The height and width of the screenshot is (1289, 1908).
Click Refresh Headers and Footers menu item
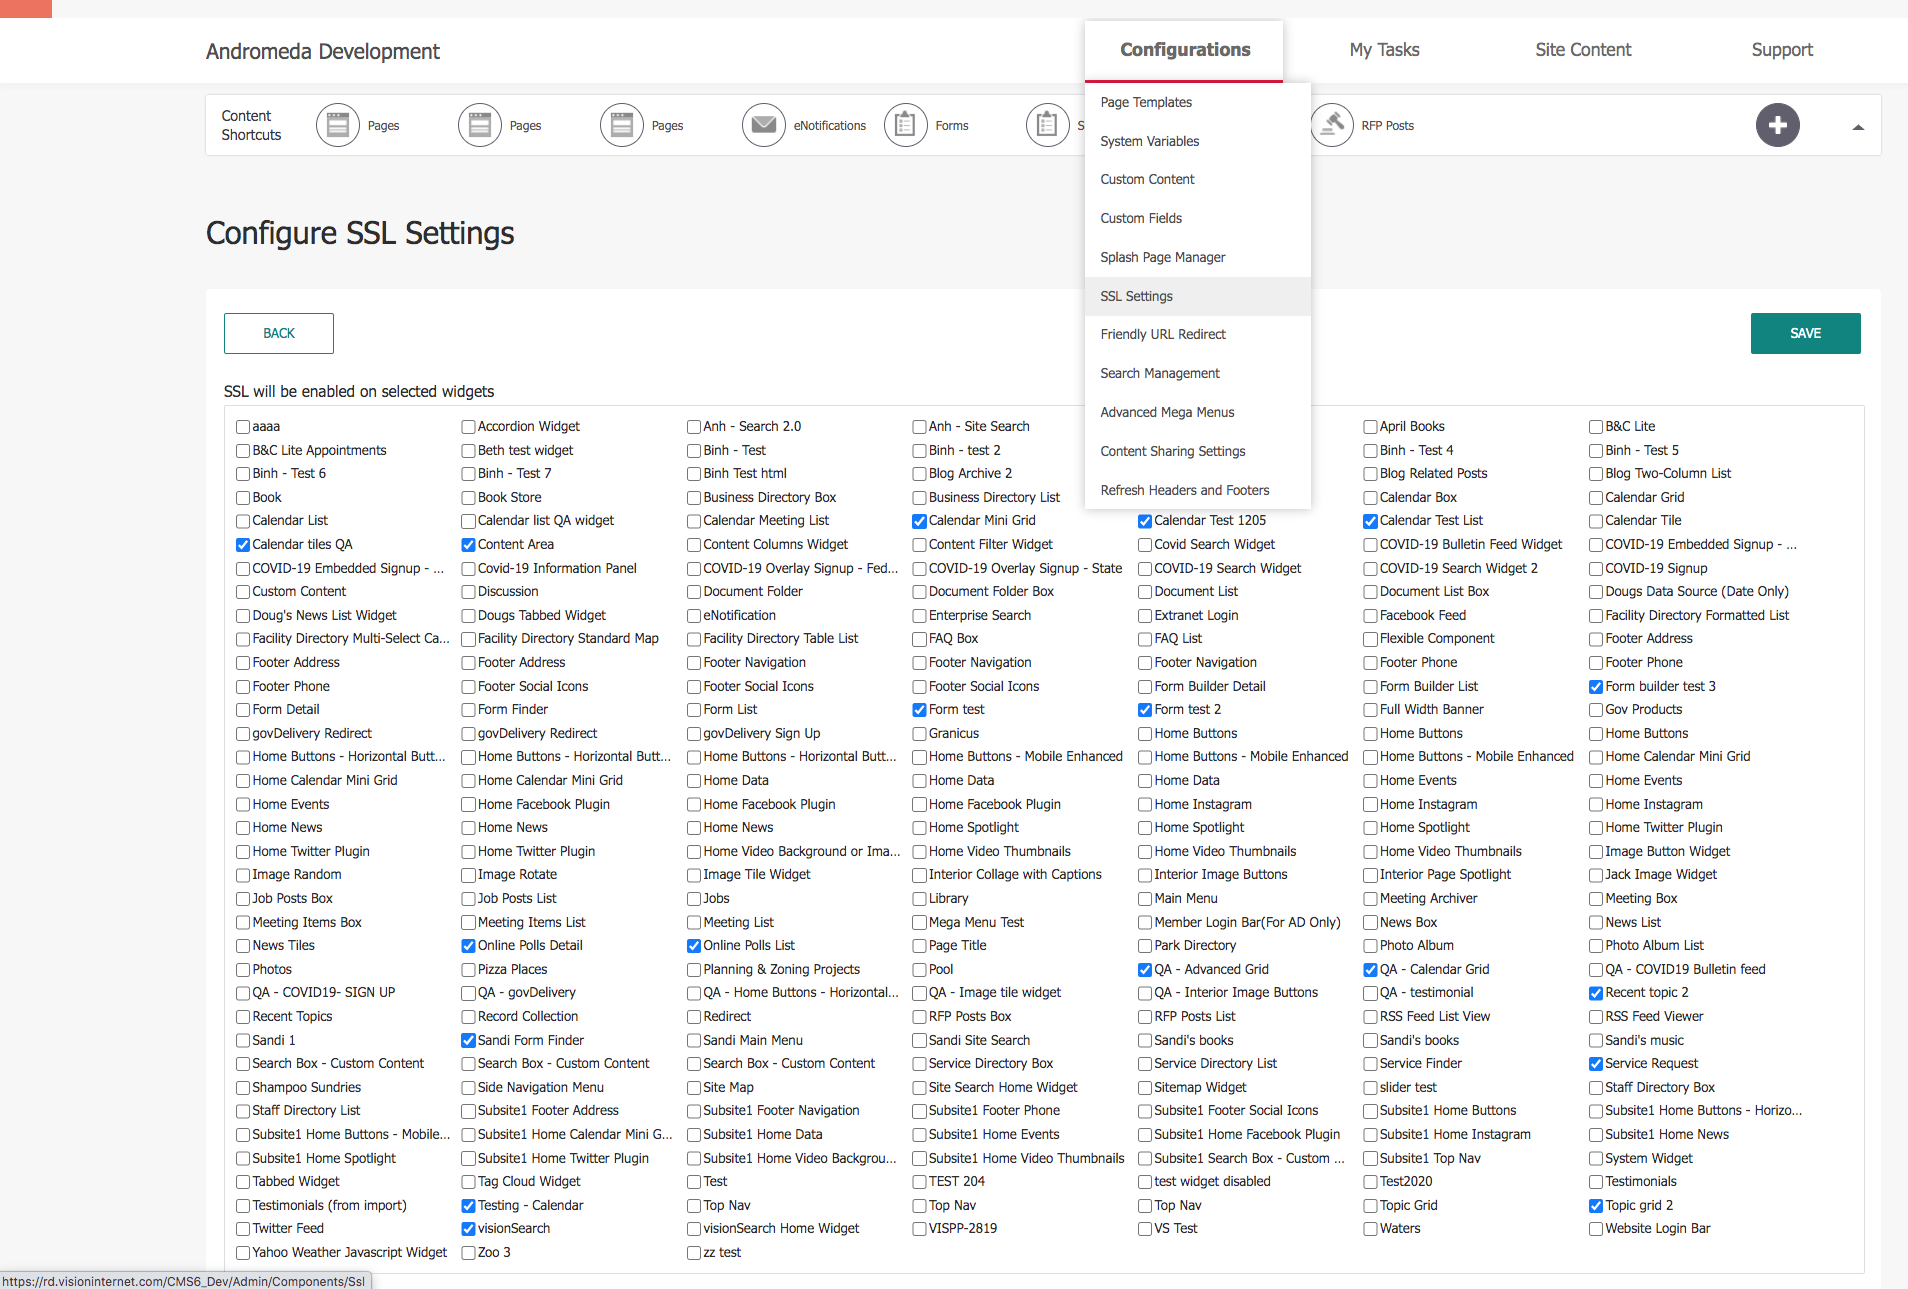pos(1198,490)
